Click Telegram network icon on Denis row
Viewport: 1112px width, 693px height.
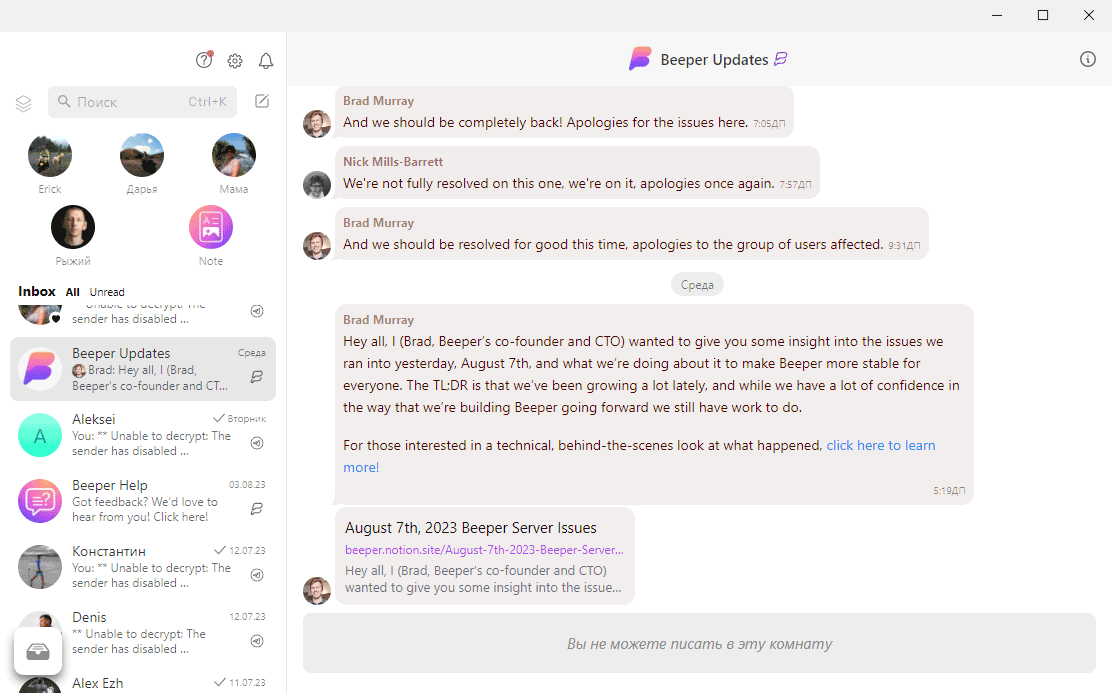point(257,641)
